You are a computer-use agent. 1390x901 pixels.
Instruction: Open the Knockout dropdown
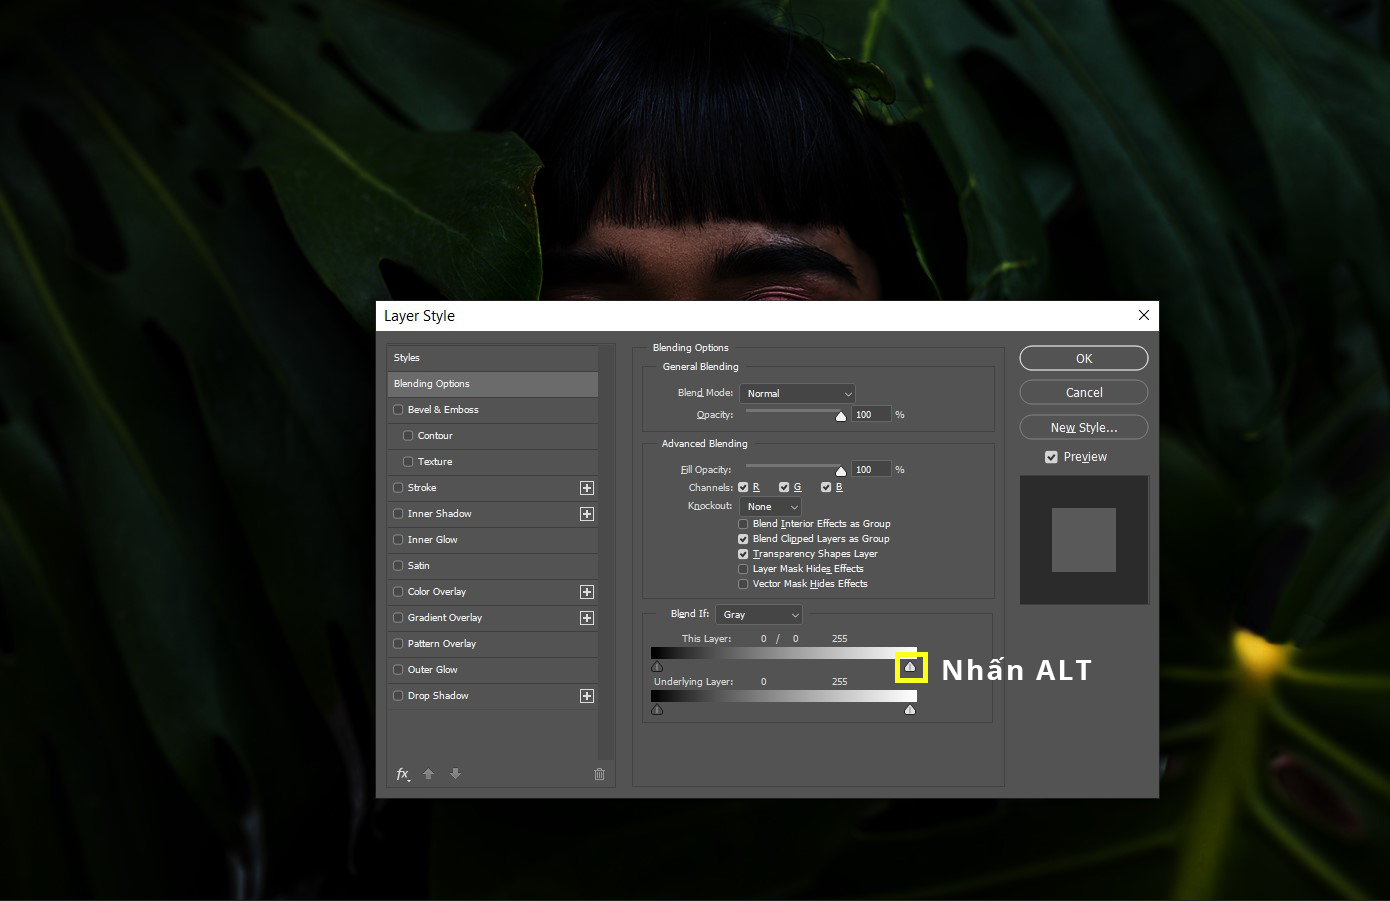(x=771, y=507)
